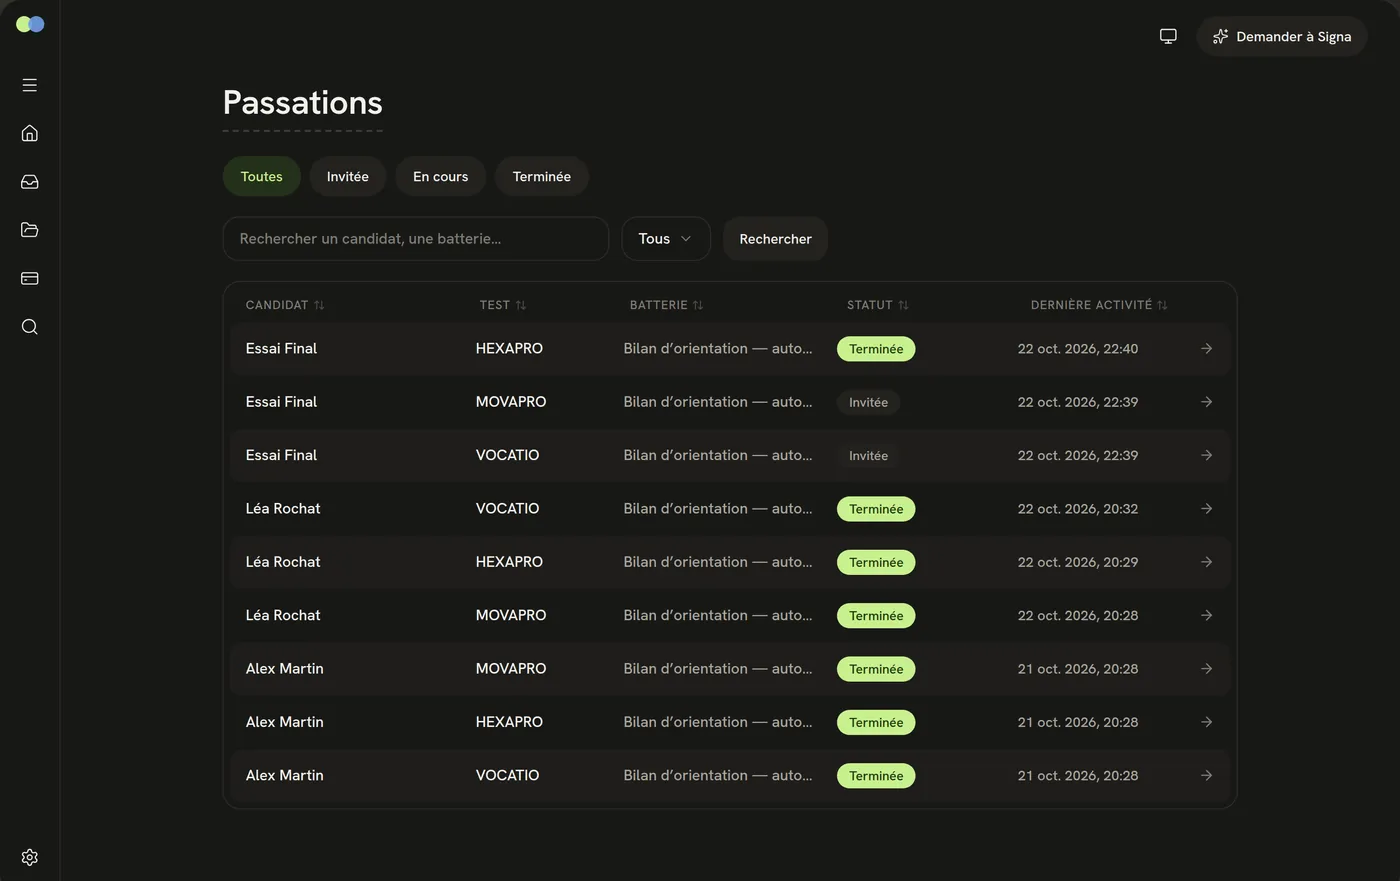Select the En cours filter tab
This screenshot has width=1400, height=881.
click(x=441, y=176)
